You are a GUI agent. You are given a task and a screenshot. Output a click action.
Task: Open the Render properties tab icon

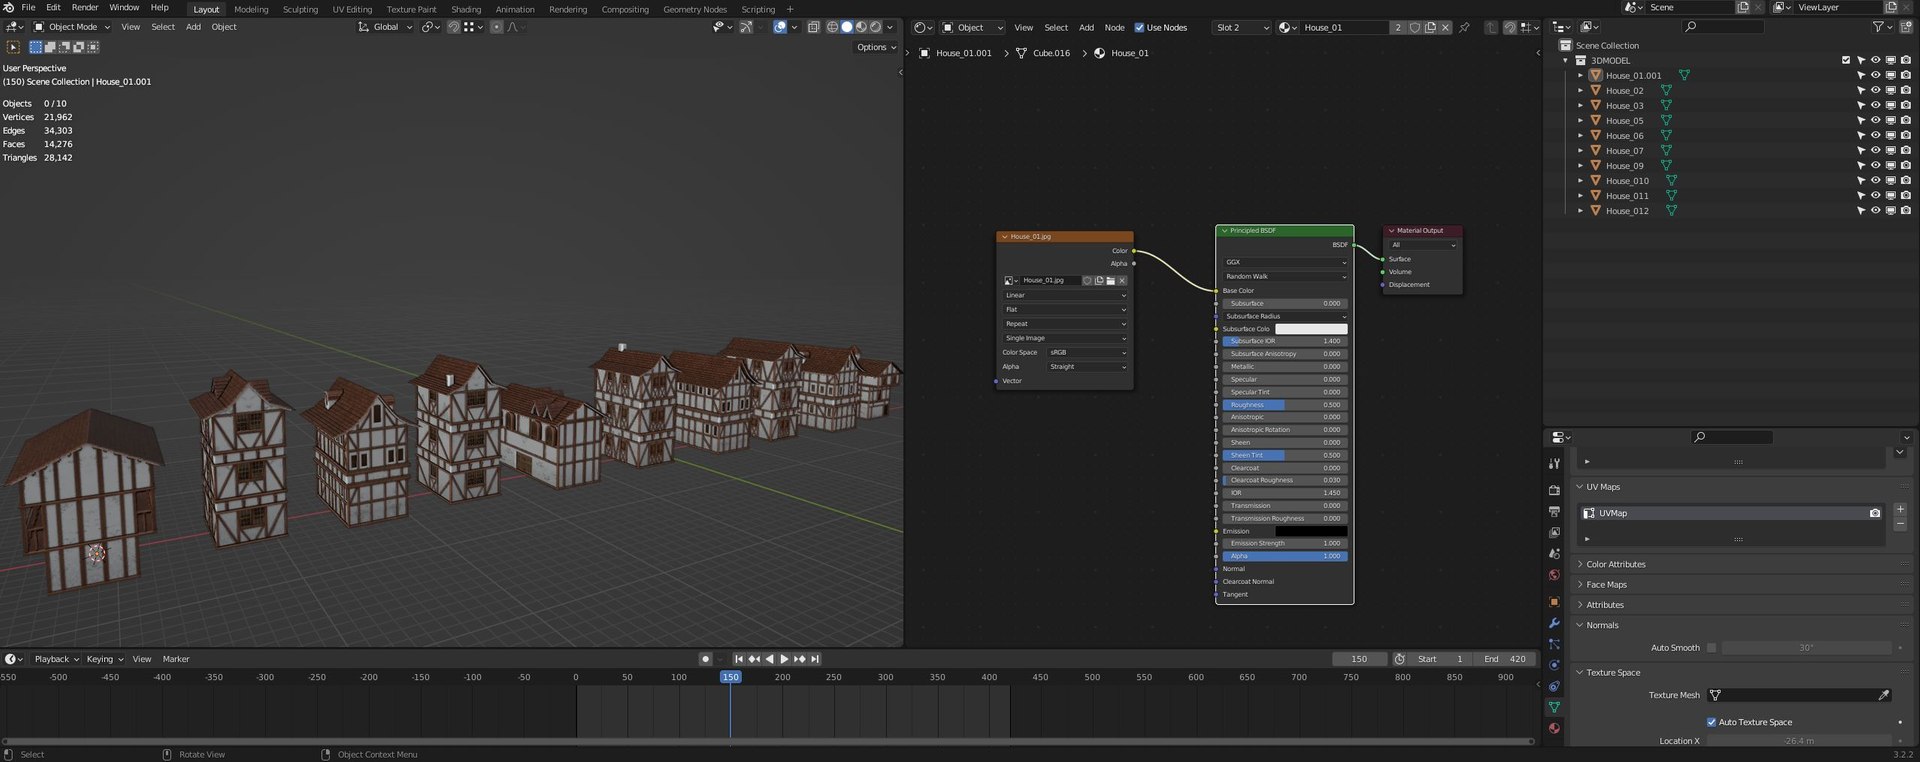(x=1554, y=490)
